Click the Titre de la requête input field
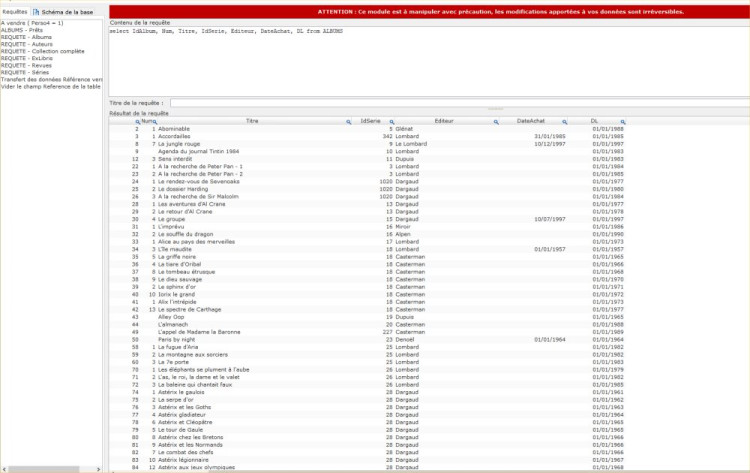This screenshot has height=473, width=750. pyautogui.click(x=460, y=103)
